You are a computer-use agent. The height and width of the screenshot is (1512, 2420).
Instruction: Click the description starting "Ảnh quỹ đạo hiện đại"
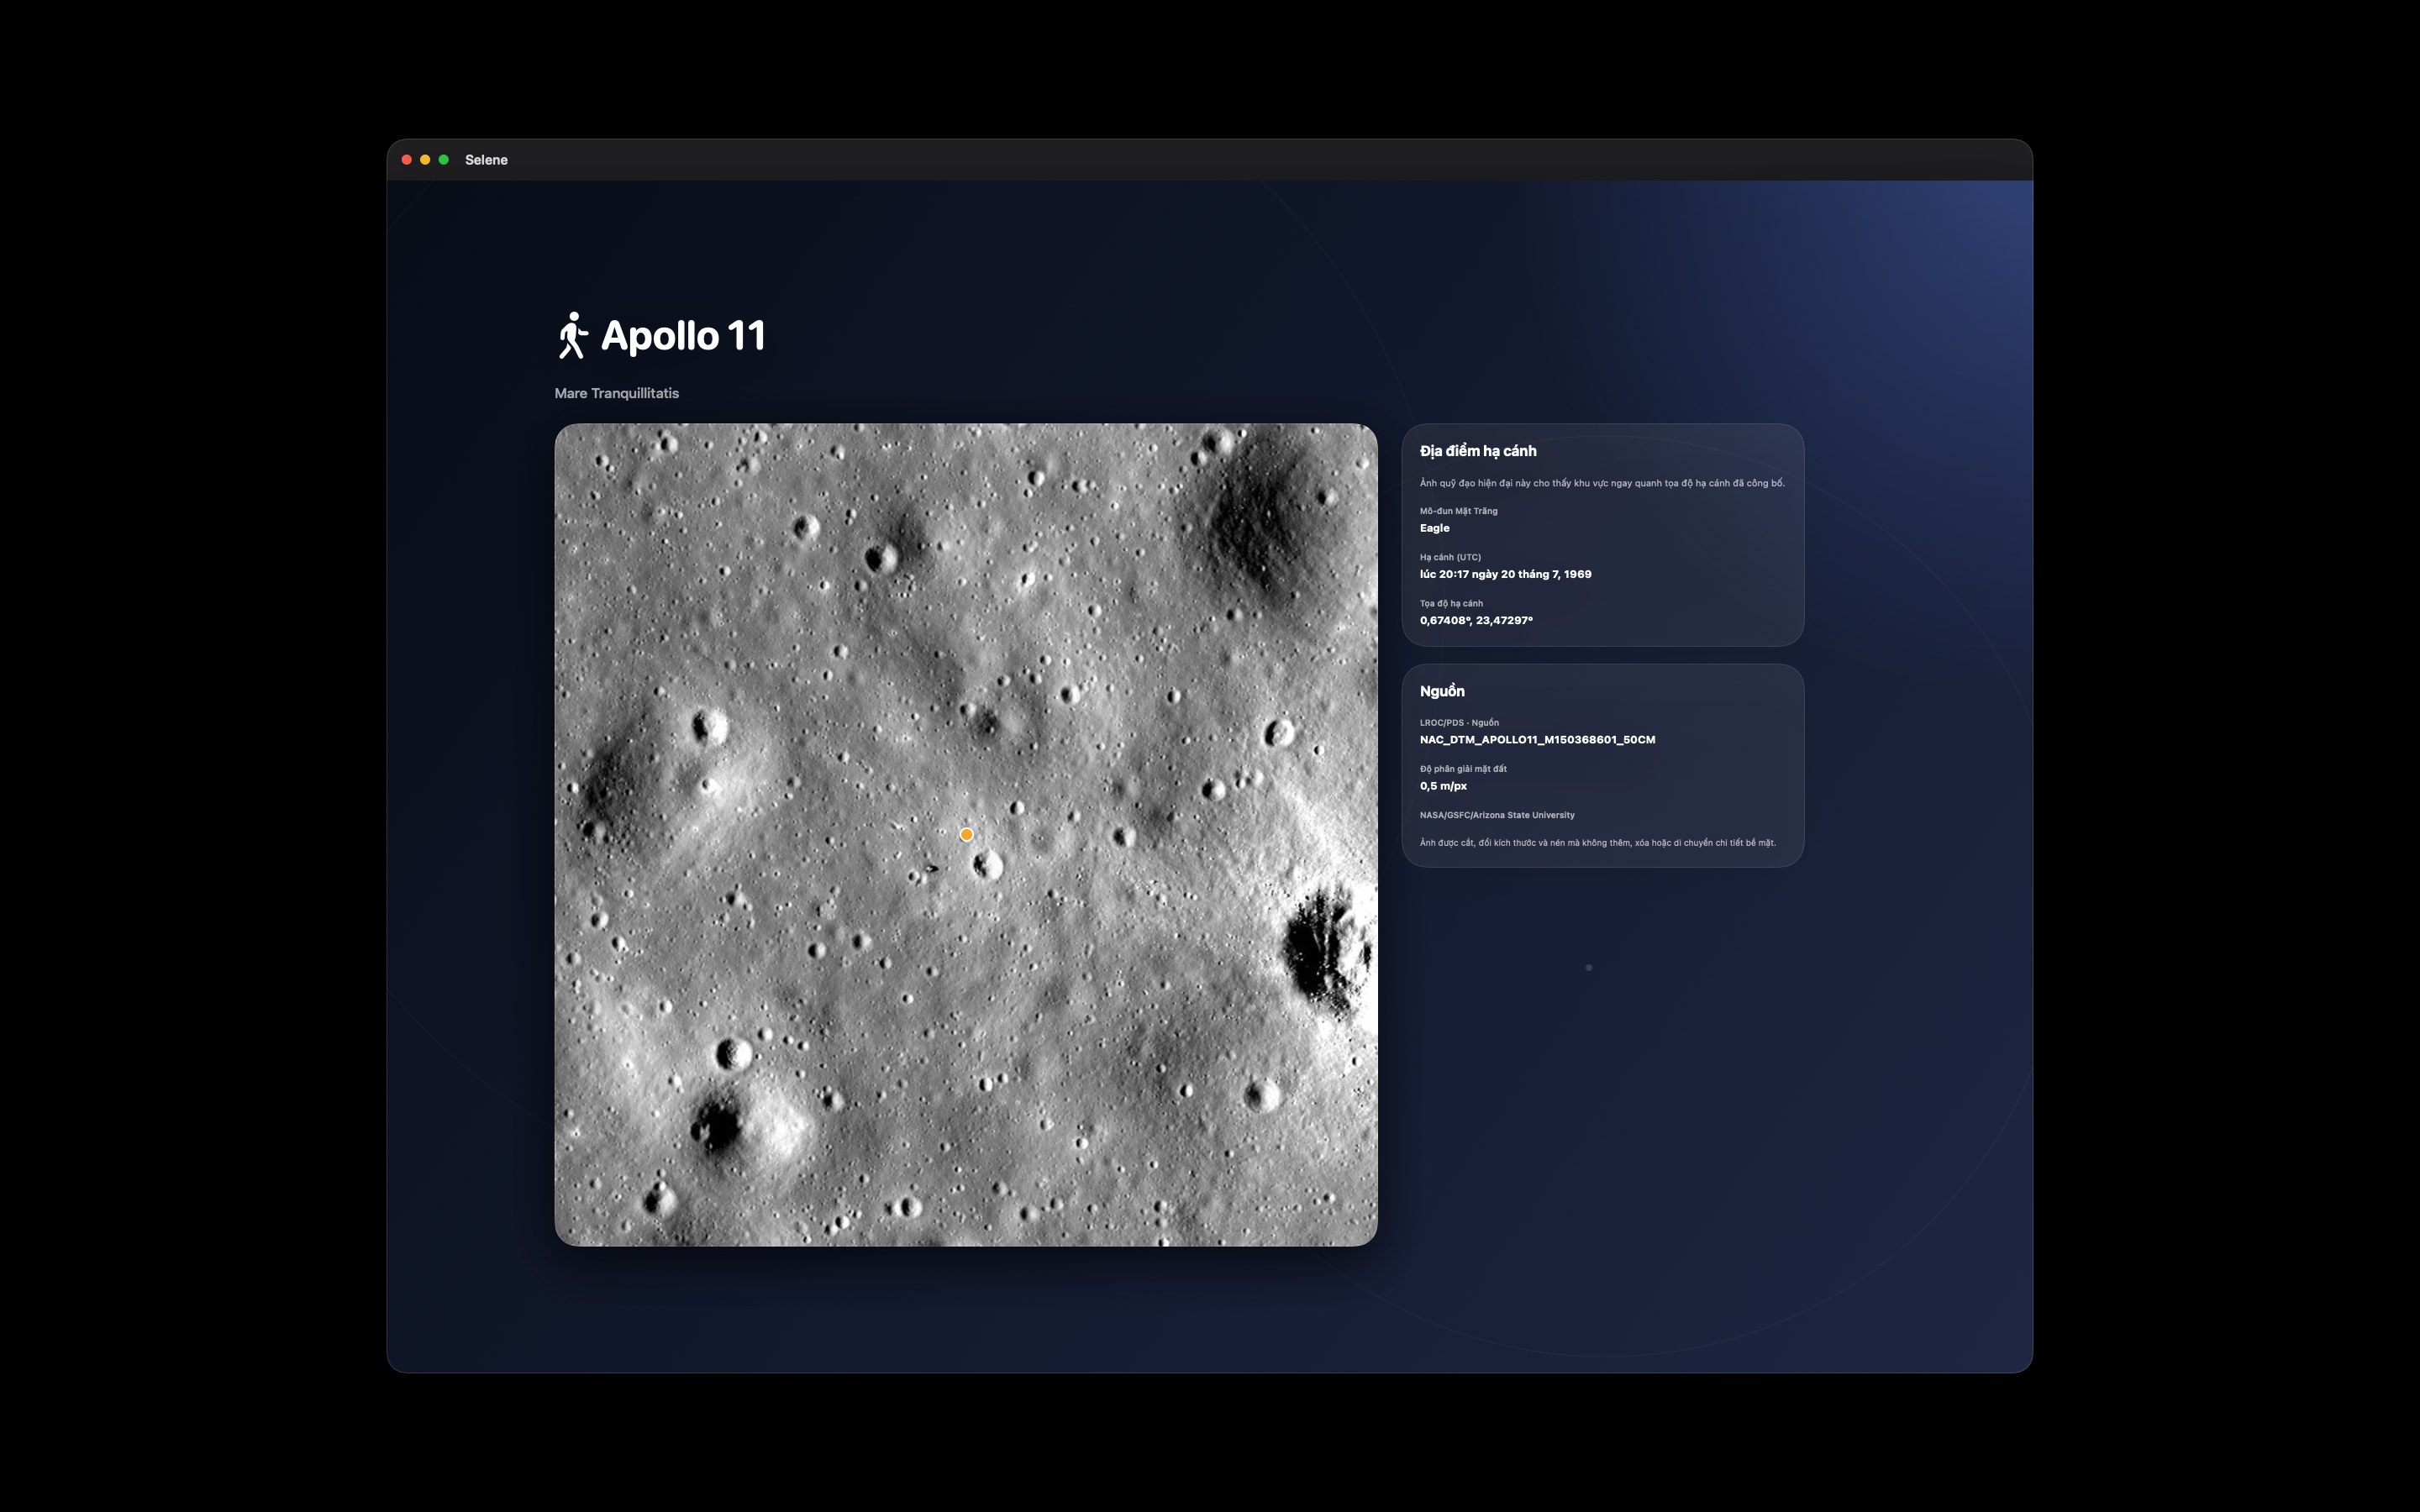[x=1602, y=483]
